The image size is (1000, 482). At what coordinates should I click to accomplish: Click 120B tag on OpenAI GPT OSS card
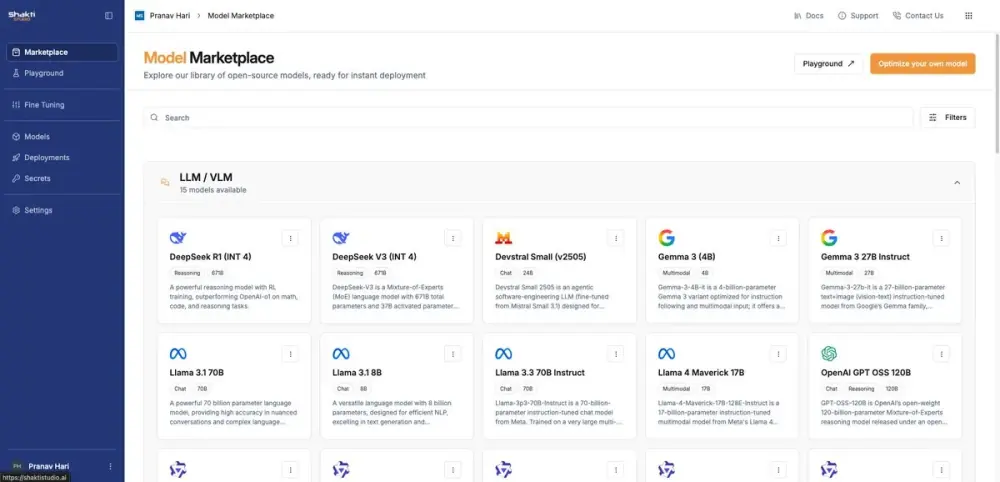point(892,388)
